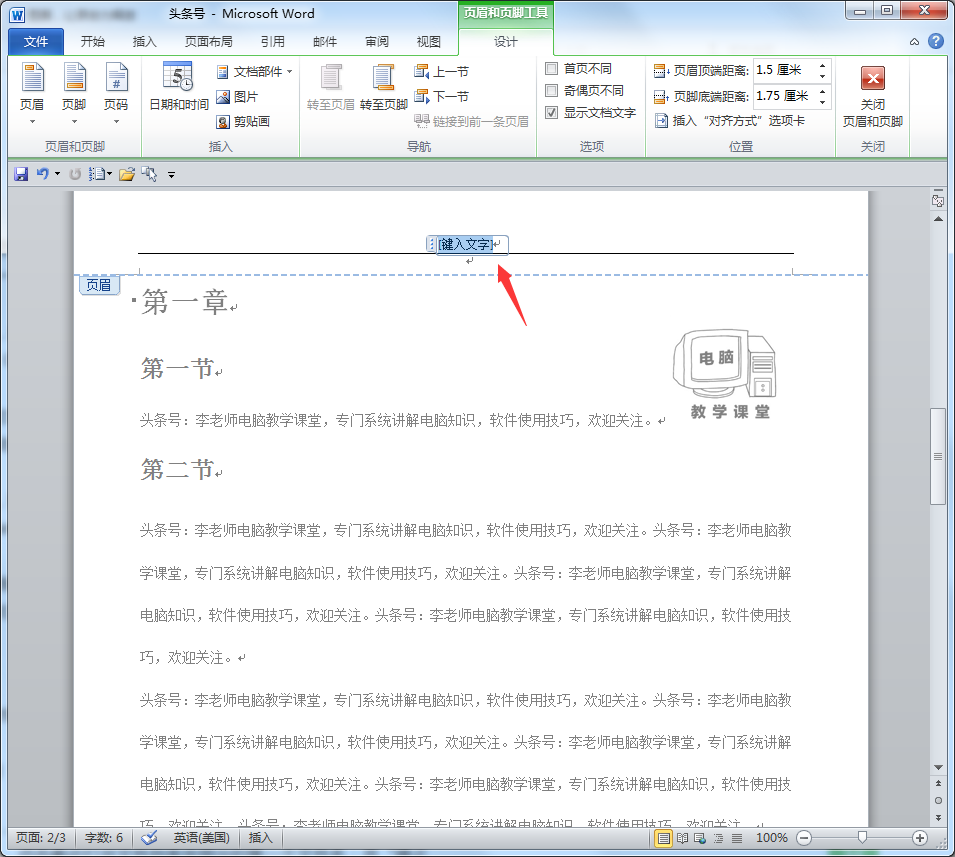Click 页眉顶端距离 value field
955x857 pixels.
click(784, 70)
